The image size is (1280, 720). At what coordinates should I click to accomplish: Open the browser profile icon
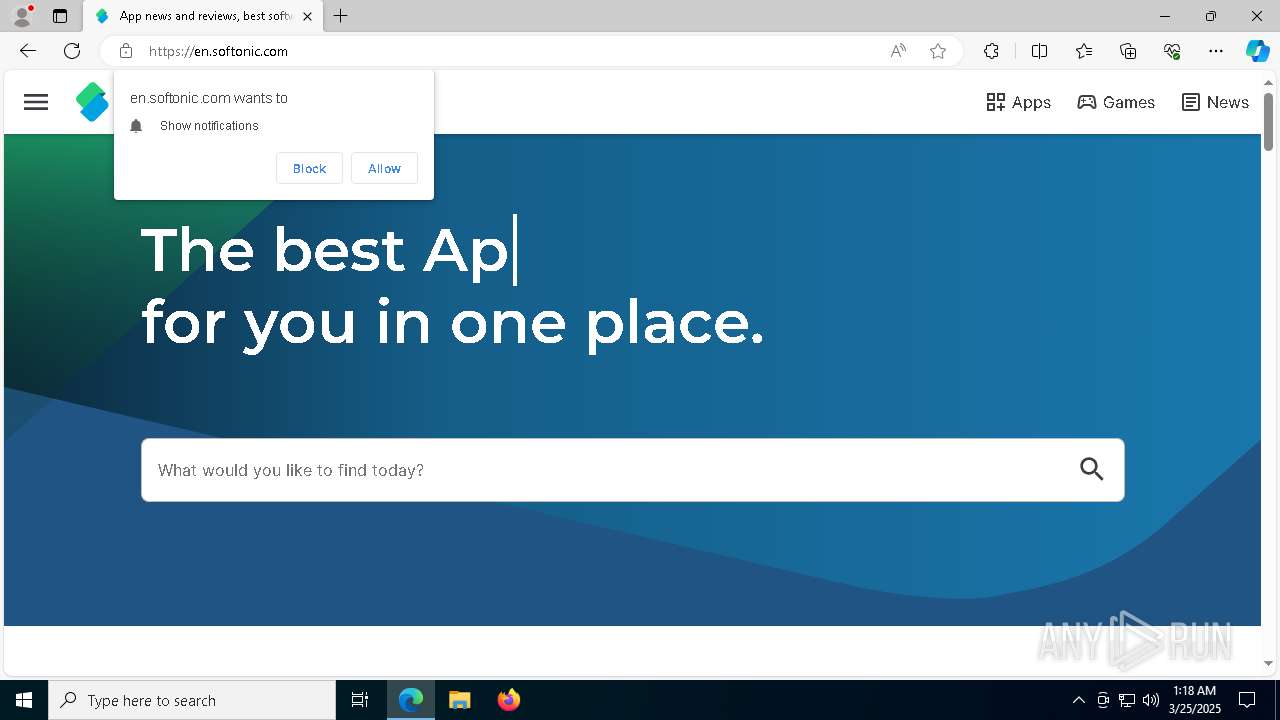(x=21, y=16)
